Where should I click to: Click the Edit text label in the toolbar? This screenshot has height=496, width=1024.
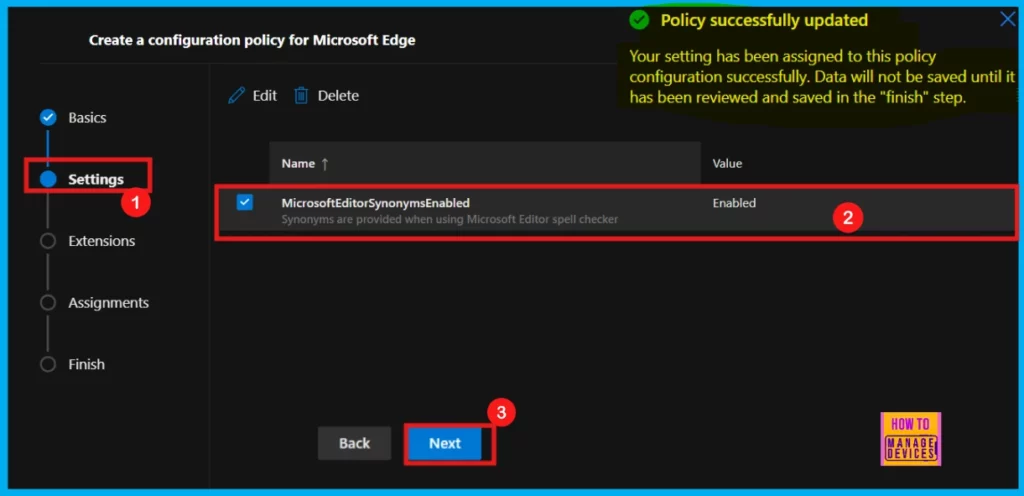coord(264,96)
